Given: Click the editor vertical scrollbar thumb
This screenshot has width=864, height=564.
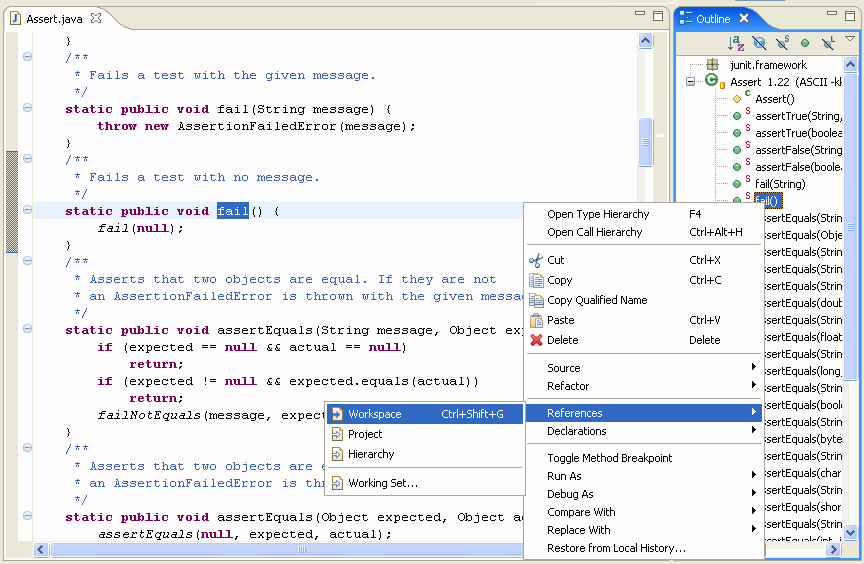Looking at the screenshot, I should (645, 142).
